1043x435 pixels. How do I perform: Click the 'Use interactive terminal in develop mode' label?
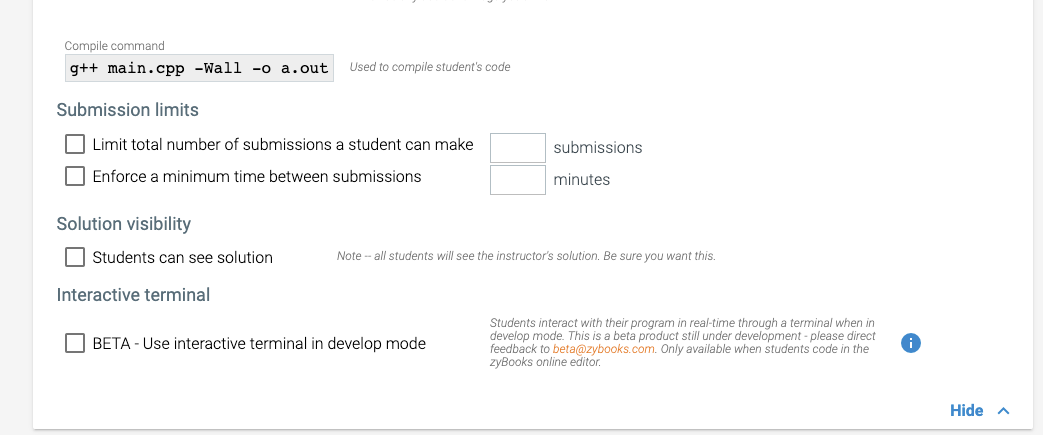[x=259, y=344]
